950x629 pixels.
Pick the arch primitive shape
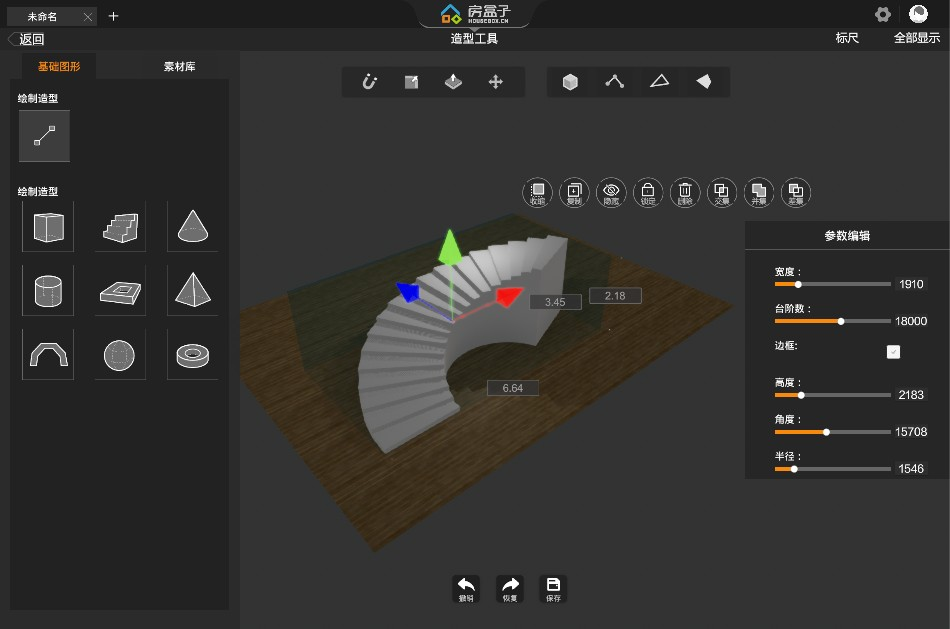click(x=48, y=354)
